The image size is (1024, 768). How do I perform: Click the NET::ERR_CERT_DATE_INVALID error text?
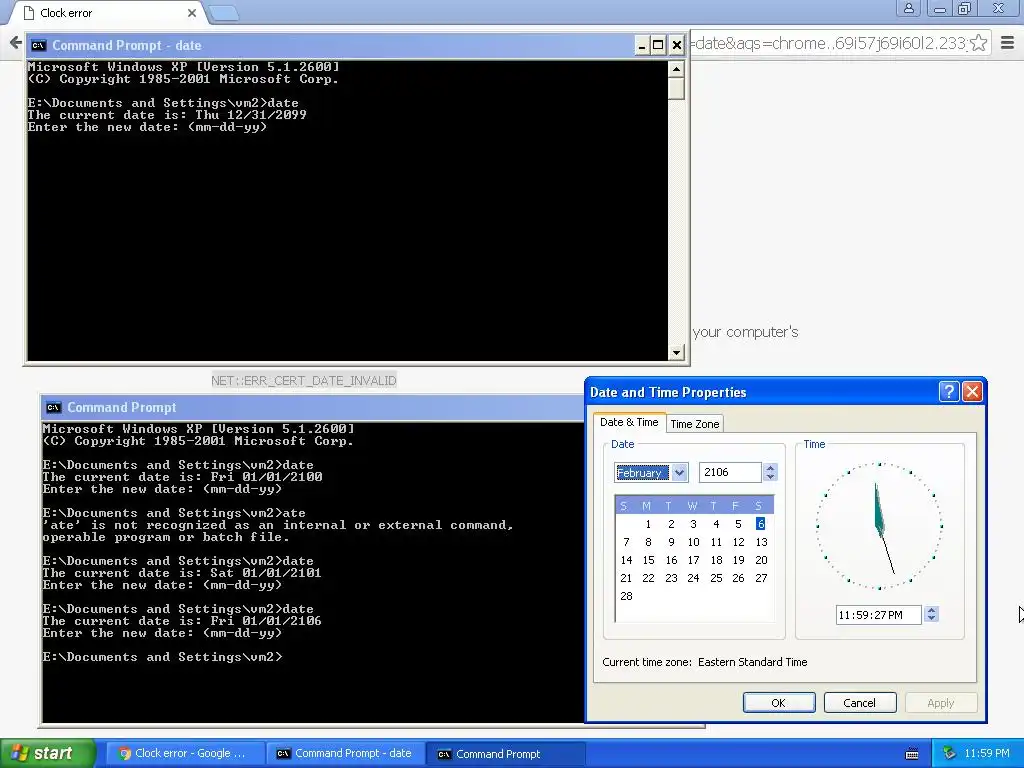[x=304, y=381]
